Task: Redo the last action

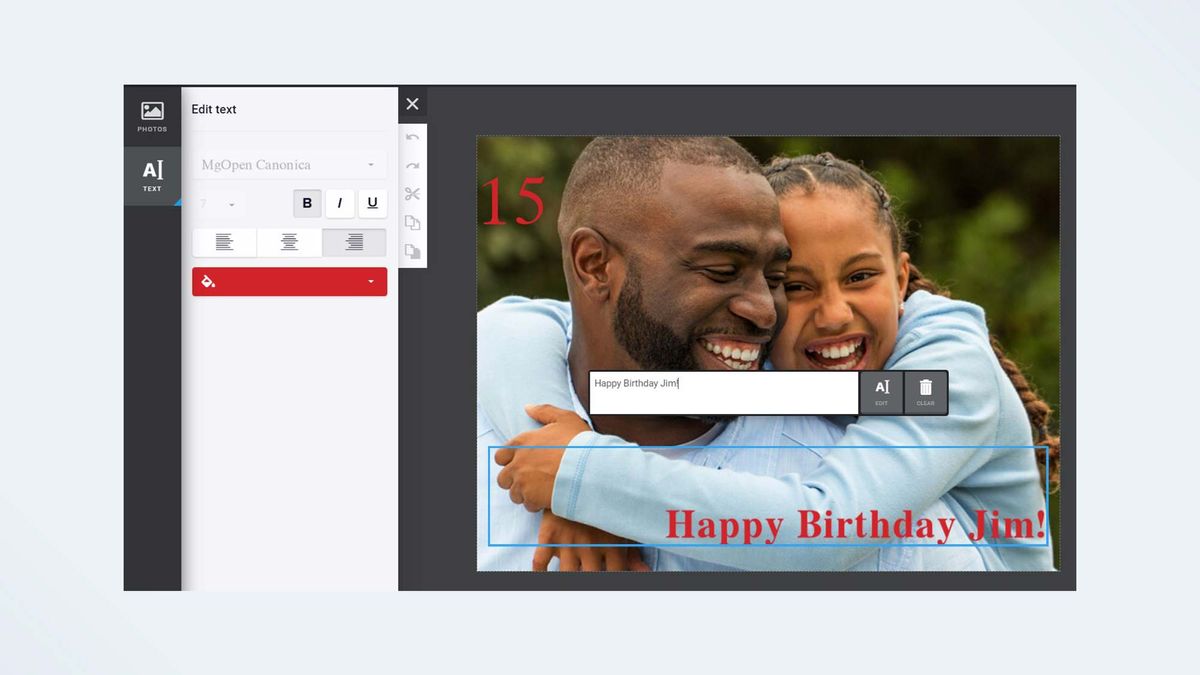Action: [412, 166]
